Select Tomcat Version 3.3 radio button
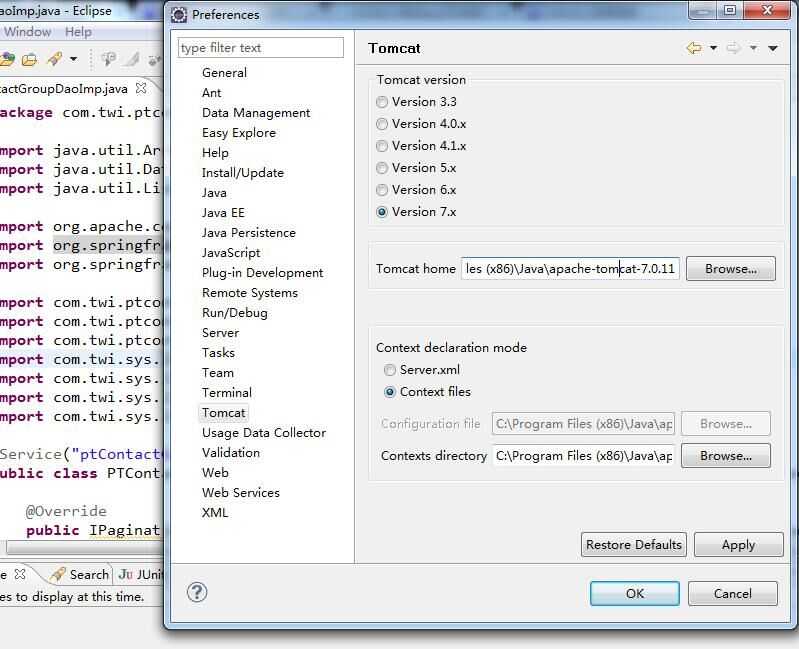The image size is (799, 649). pyautogui.click(x=382, y=102)
